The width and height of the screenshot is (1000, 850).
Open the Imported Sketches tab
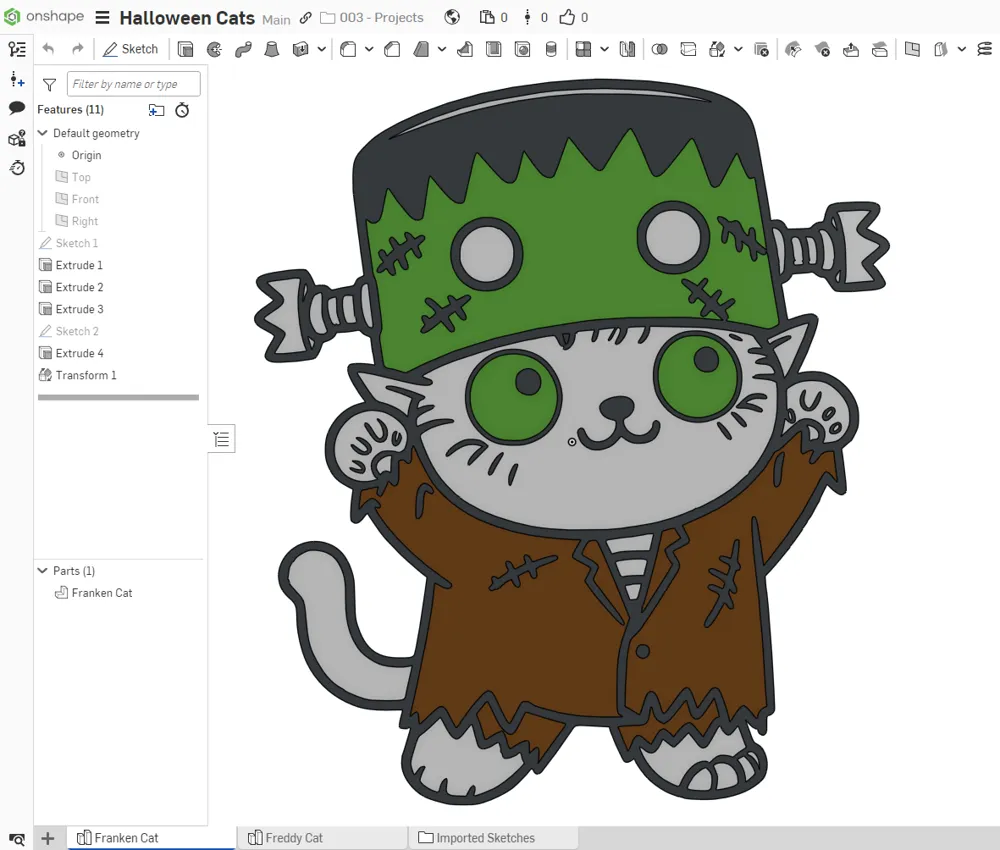click(482, 837)
